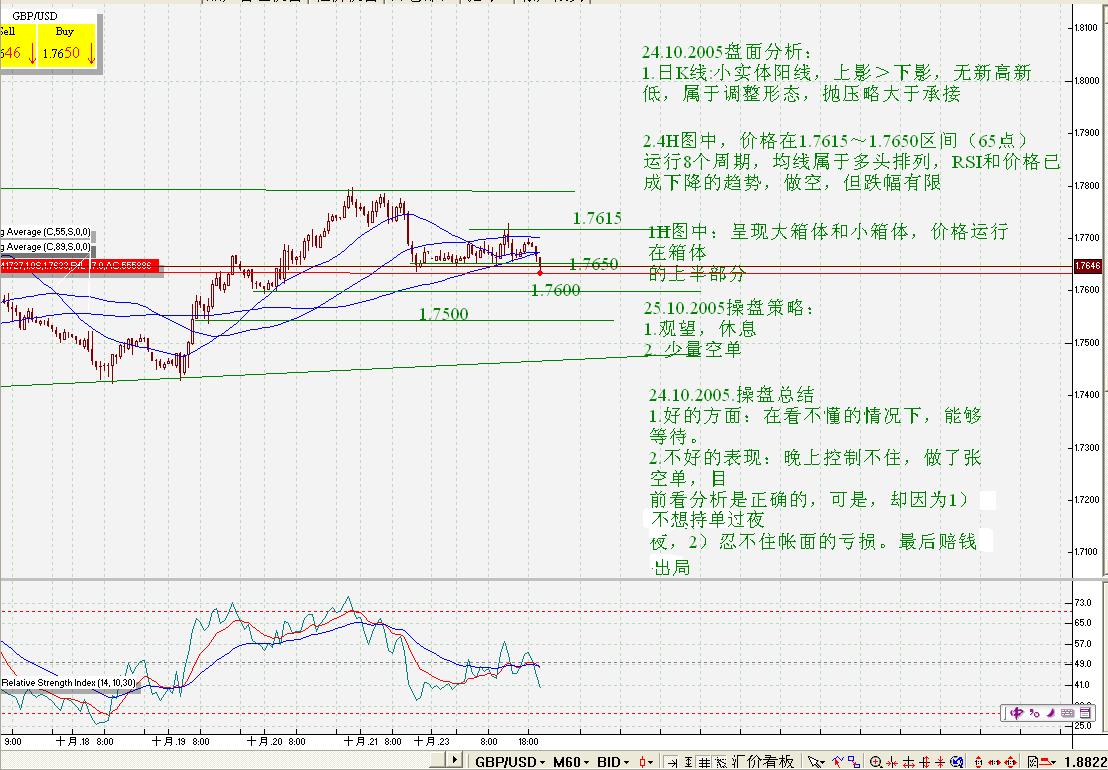Open the GBP/USD symbol dropdown in bottom toolbar
This screenshot has height=770, width=1108.
click(x=510, y=762)
